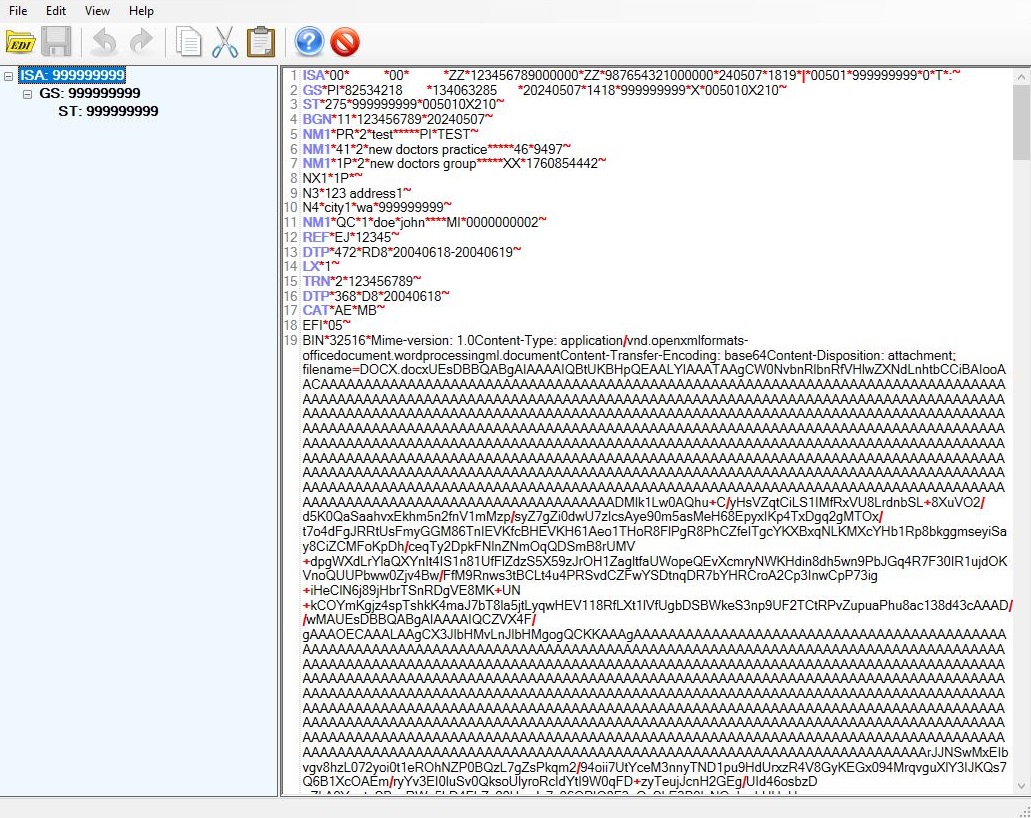Viewport: 1031px width, 818px height.
Task: Collapse the GS: 999999999 tree node
Action: coord(28,94)
